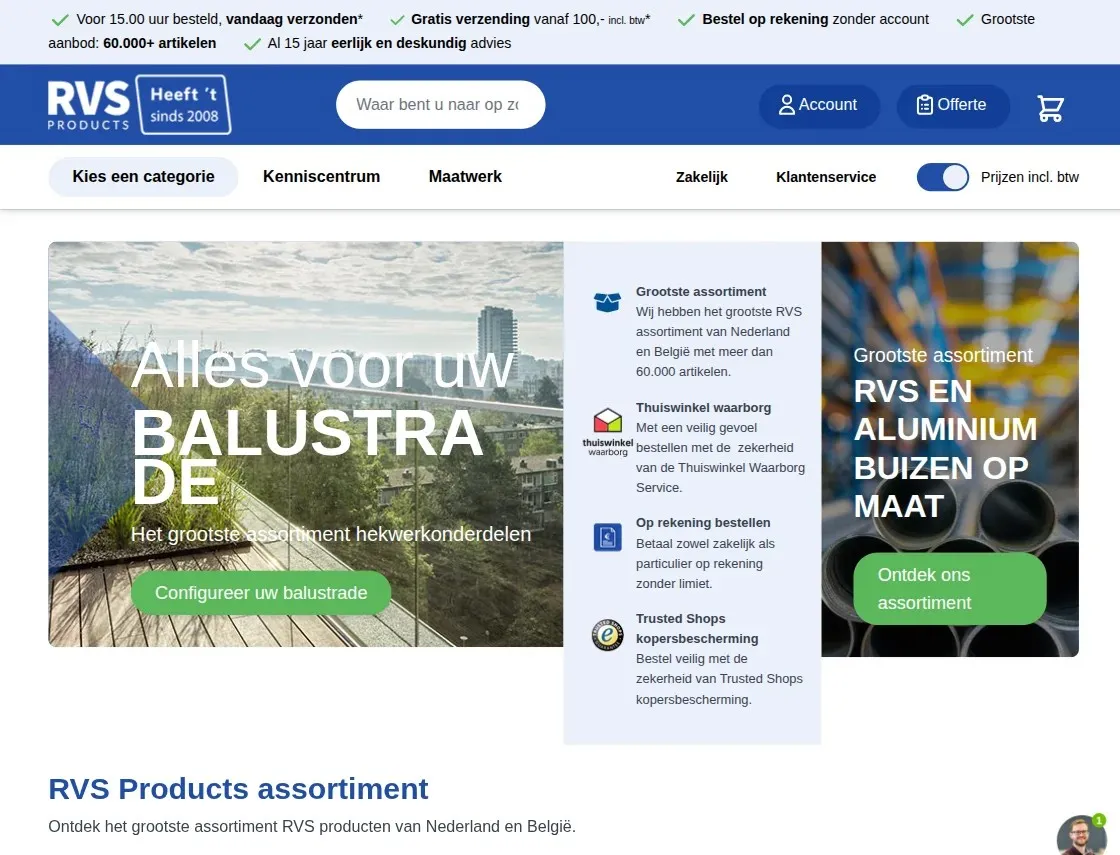The height and width of the screenshot is (855, 1120).
Task: Disable VAT-inclusive prices via the blue switch
Action: [942, 177]
